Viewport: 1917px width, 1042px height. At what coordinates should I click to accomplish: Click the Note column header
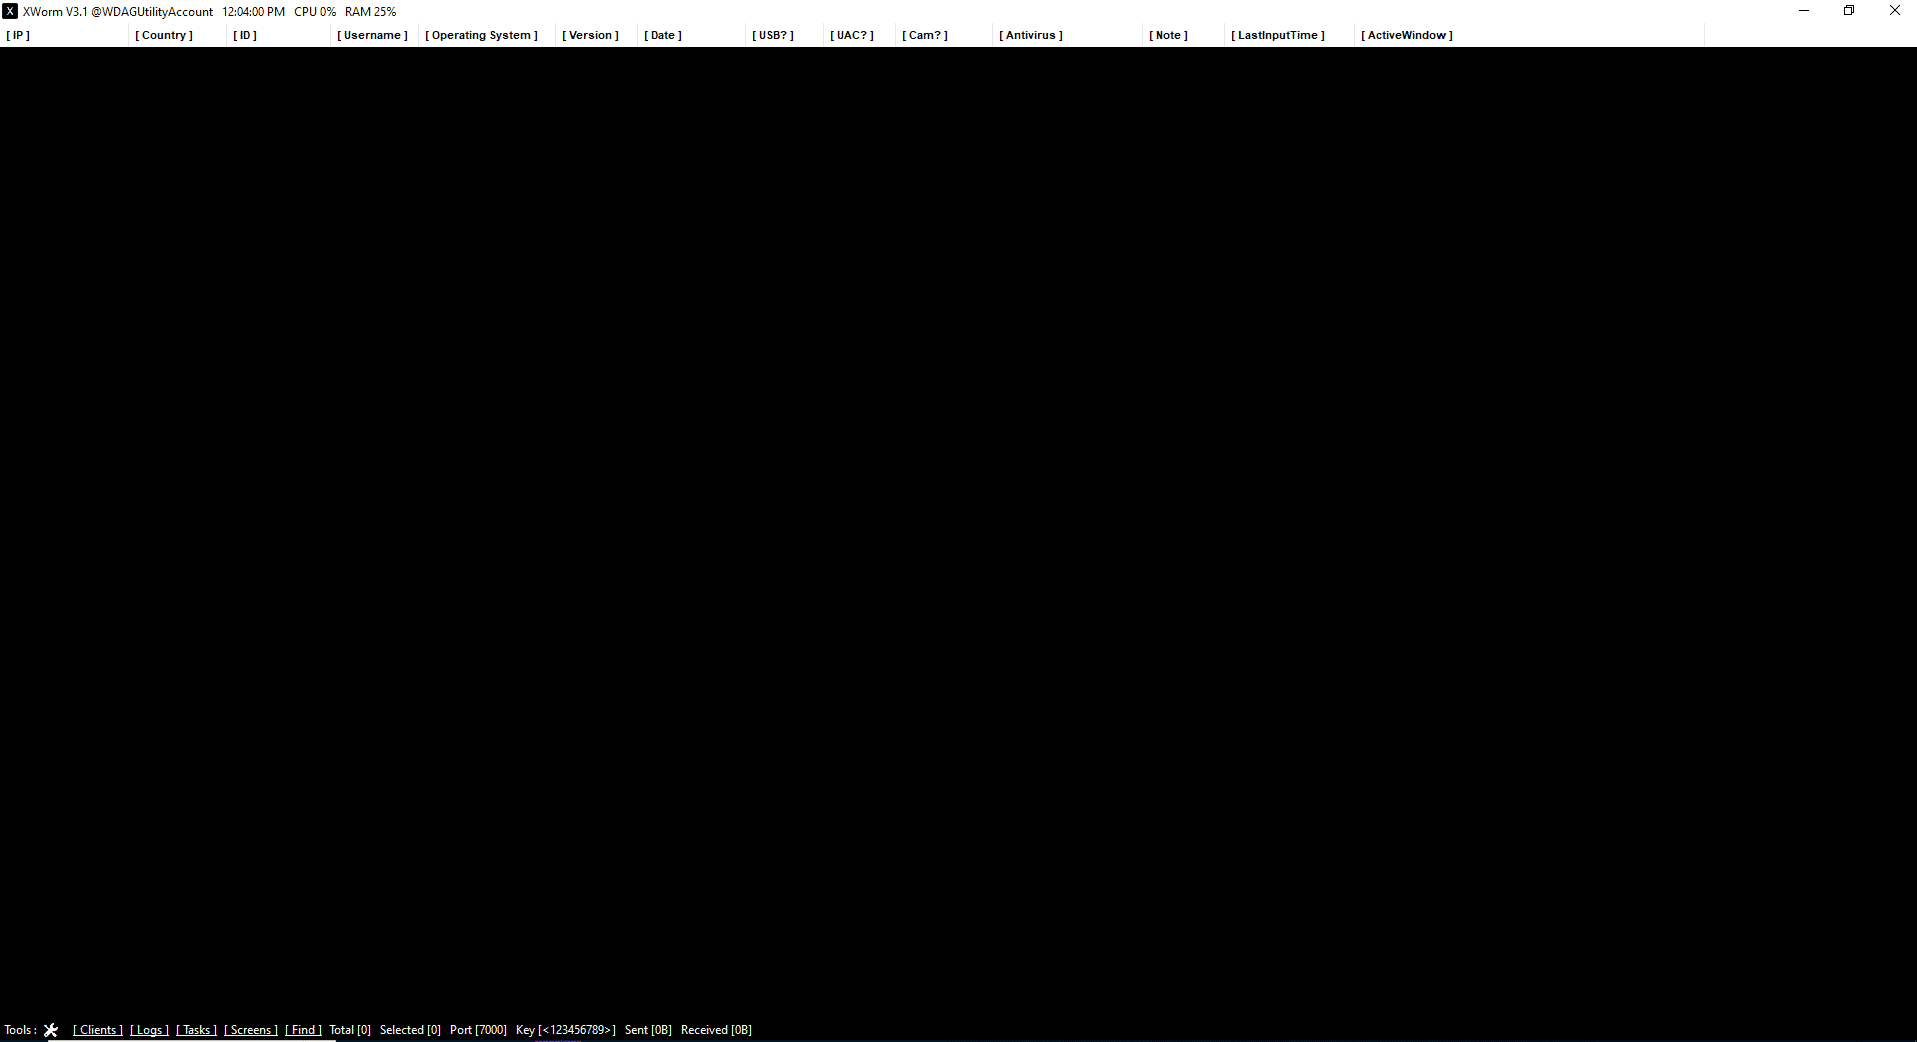[x=1183, y=35]
